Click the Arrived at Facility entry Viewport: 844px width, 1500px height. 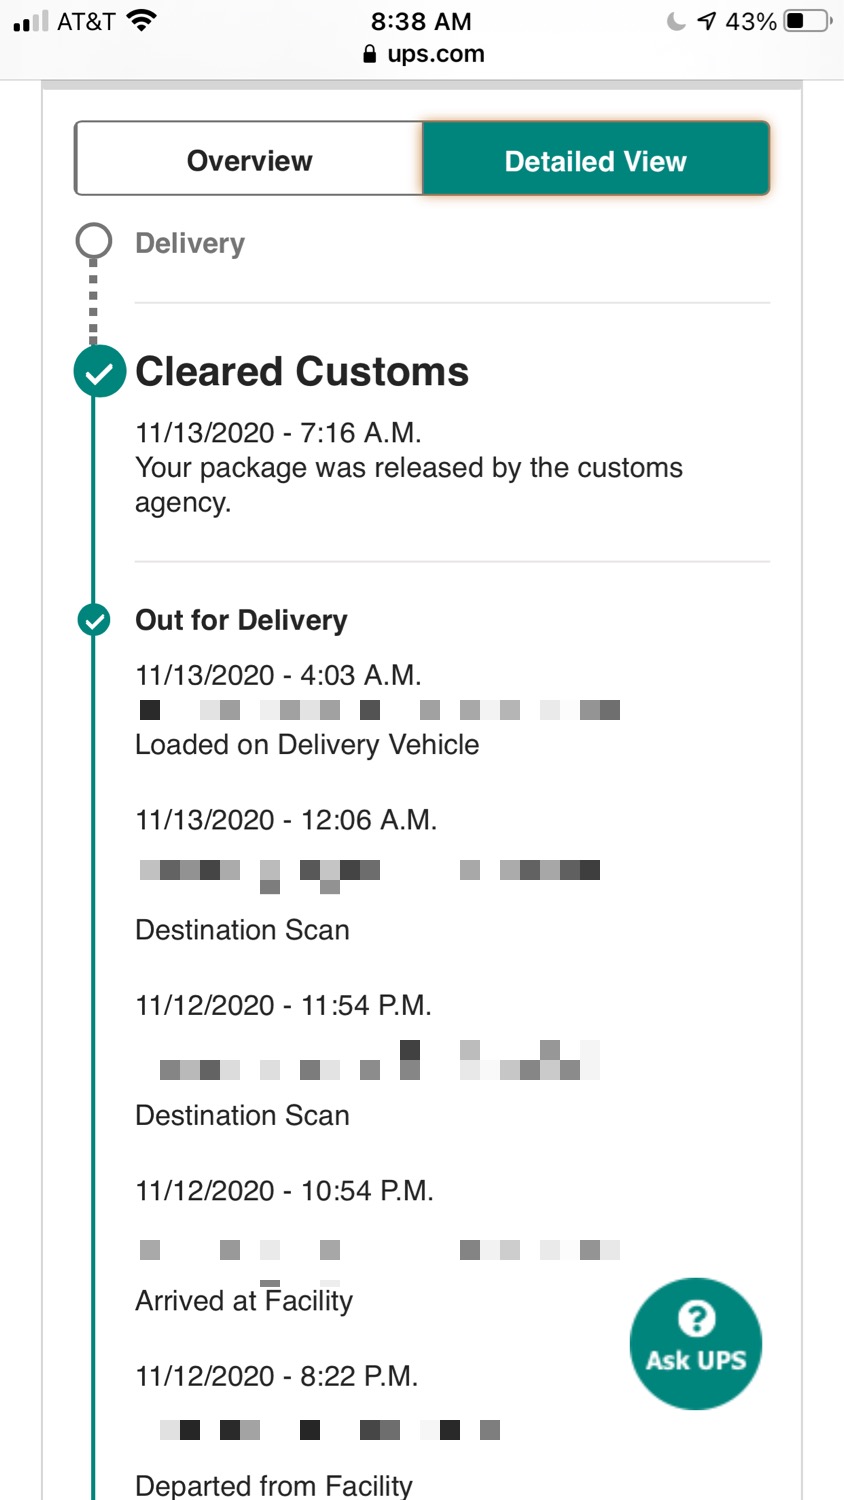pos(244,1301)
